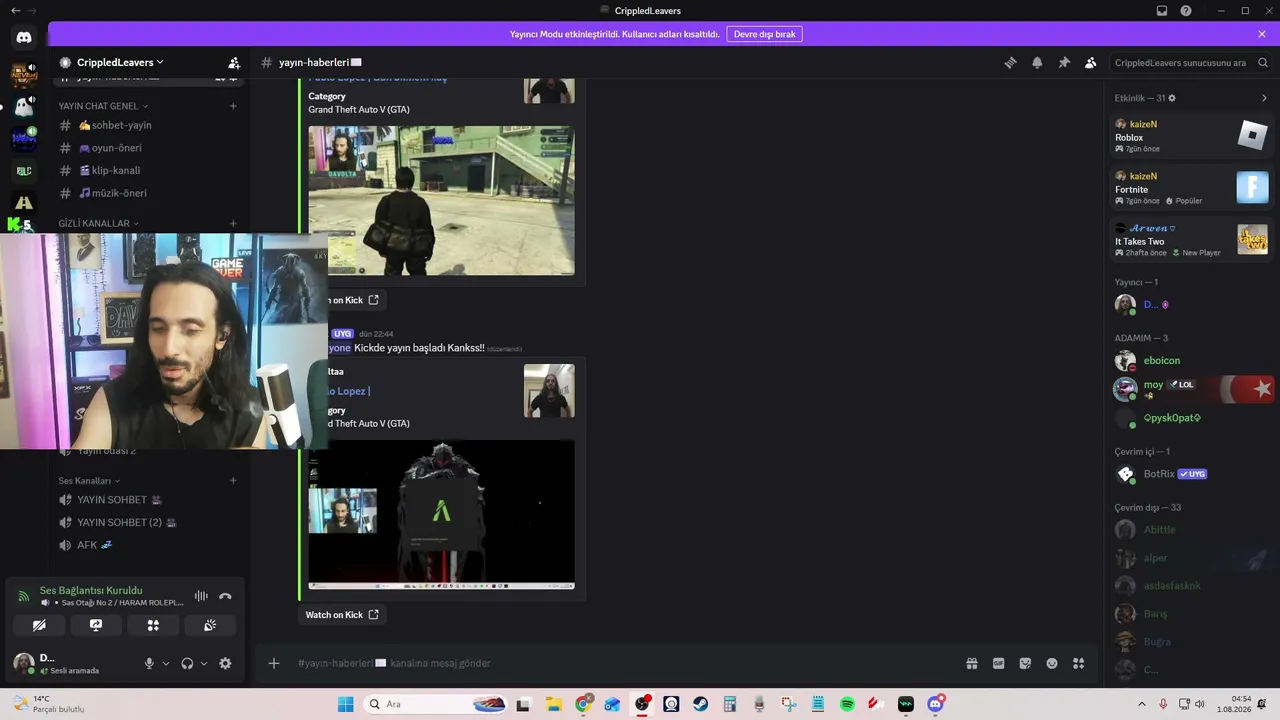The image size is (1280, 720).
Task: Toggle the camera in the voice panel
Action: coord(39,625)
